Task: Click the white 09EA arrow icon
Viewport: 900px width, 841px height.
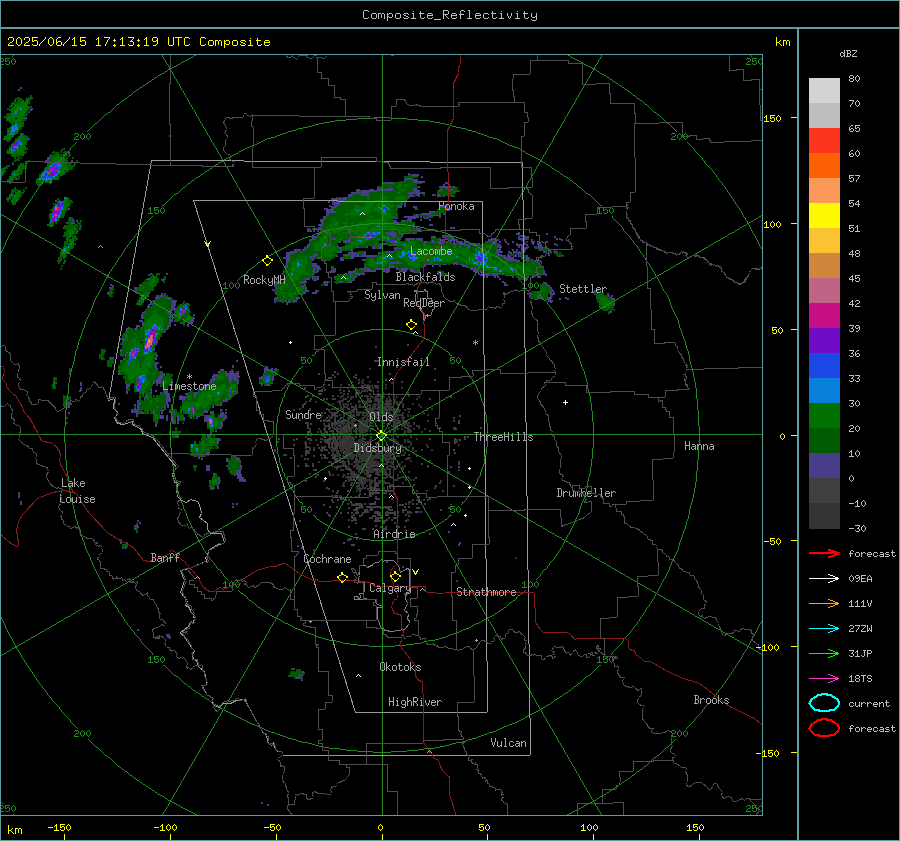Action: 824,578
